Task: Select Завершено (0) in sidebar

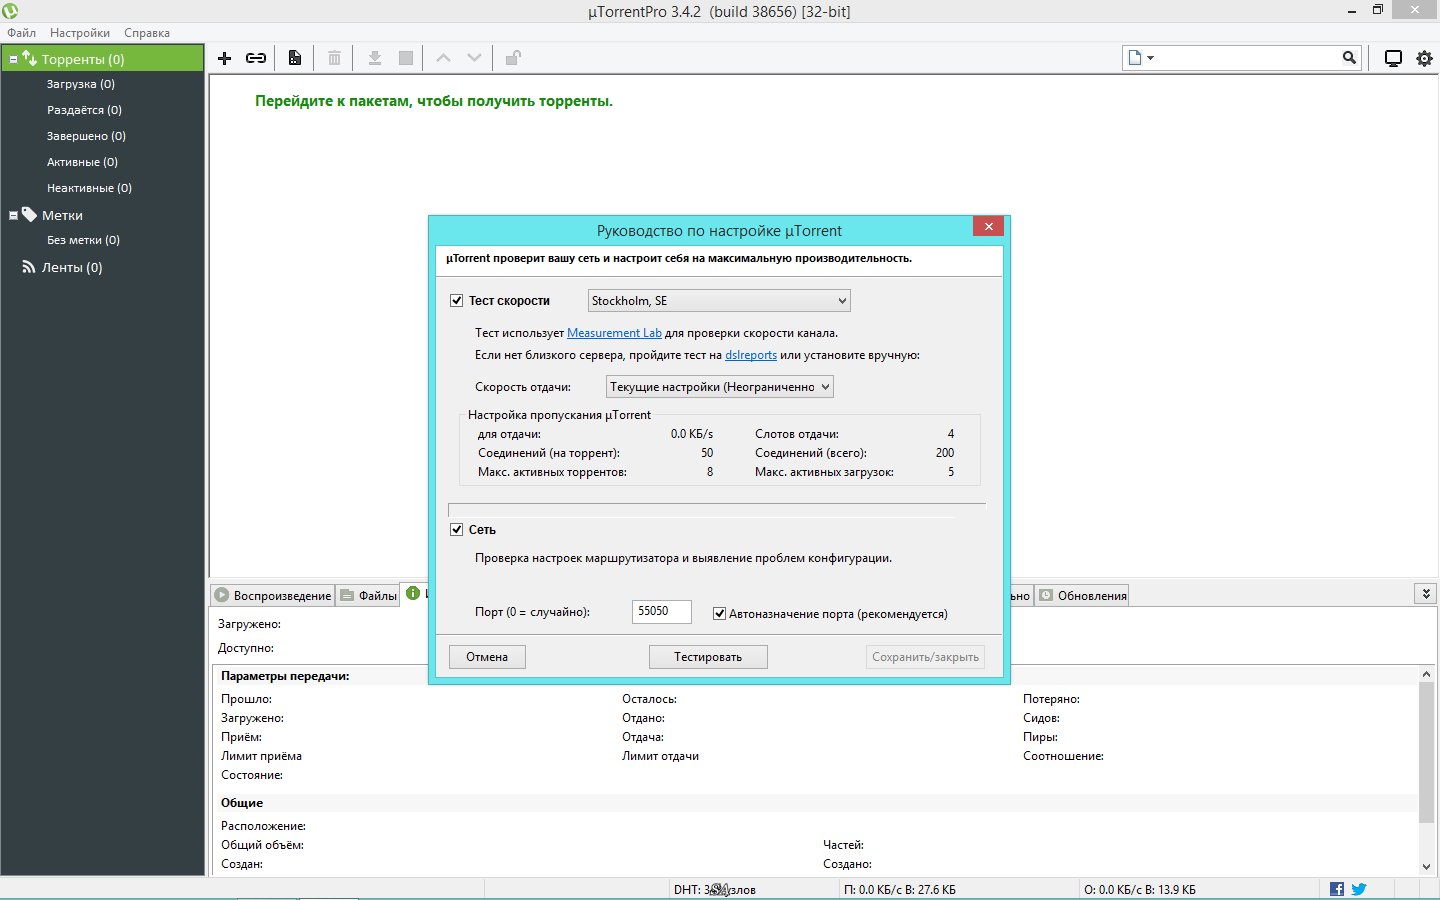Action: 86,136
